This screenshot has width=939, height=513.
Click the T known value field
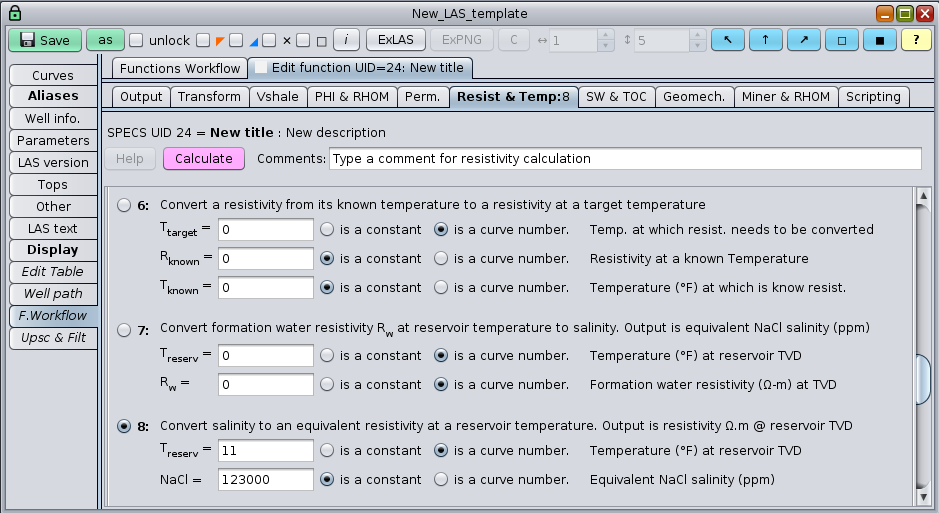coord(265,287)
